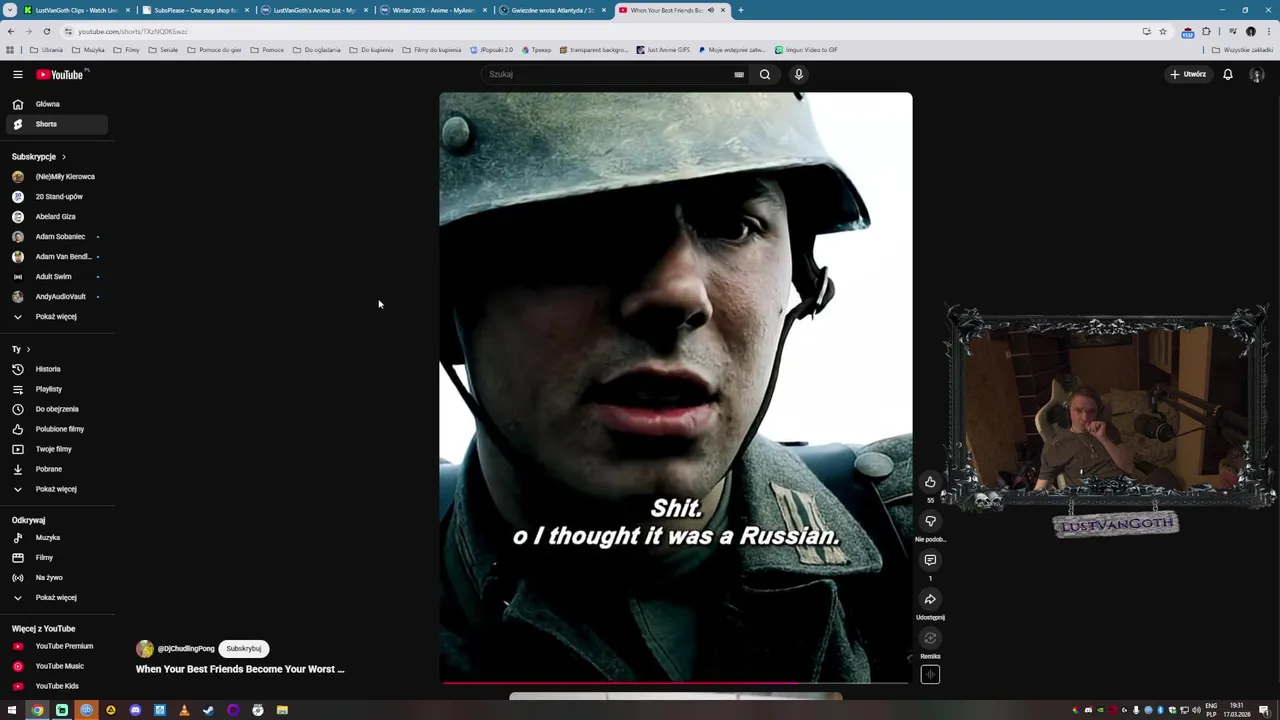Open Steam from the taskbar
Viewport: 1280px width, 720px height.
pos(208,710)
